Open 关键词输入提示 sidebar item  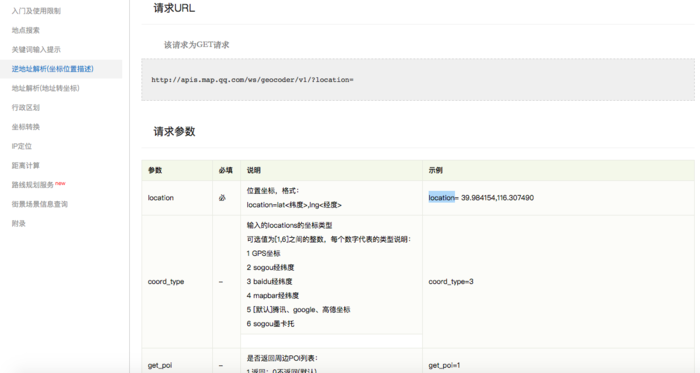(36, 50)
